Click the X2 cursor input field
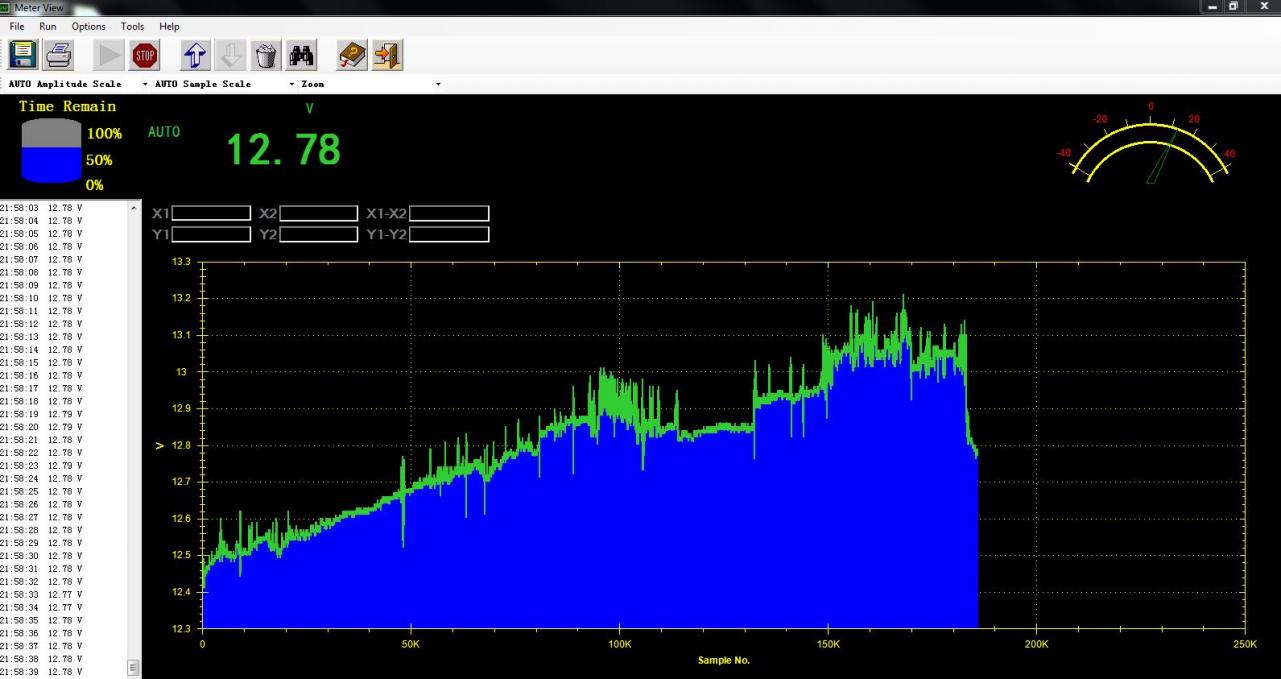Viewport: 1281px width, 679px height. click(319, 213)
